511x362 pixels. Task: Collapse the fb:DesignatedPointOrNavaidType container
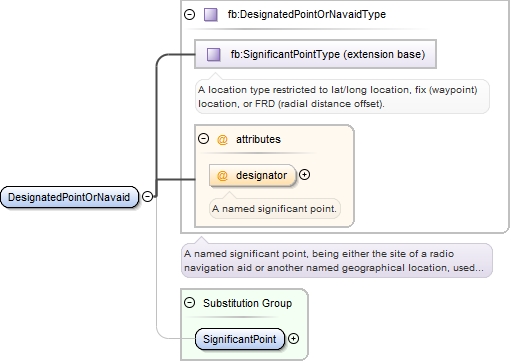click(189, 14)
